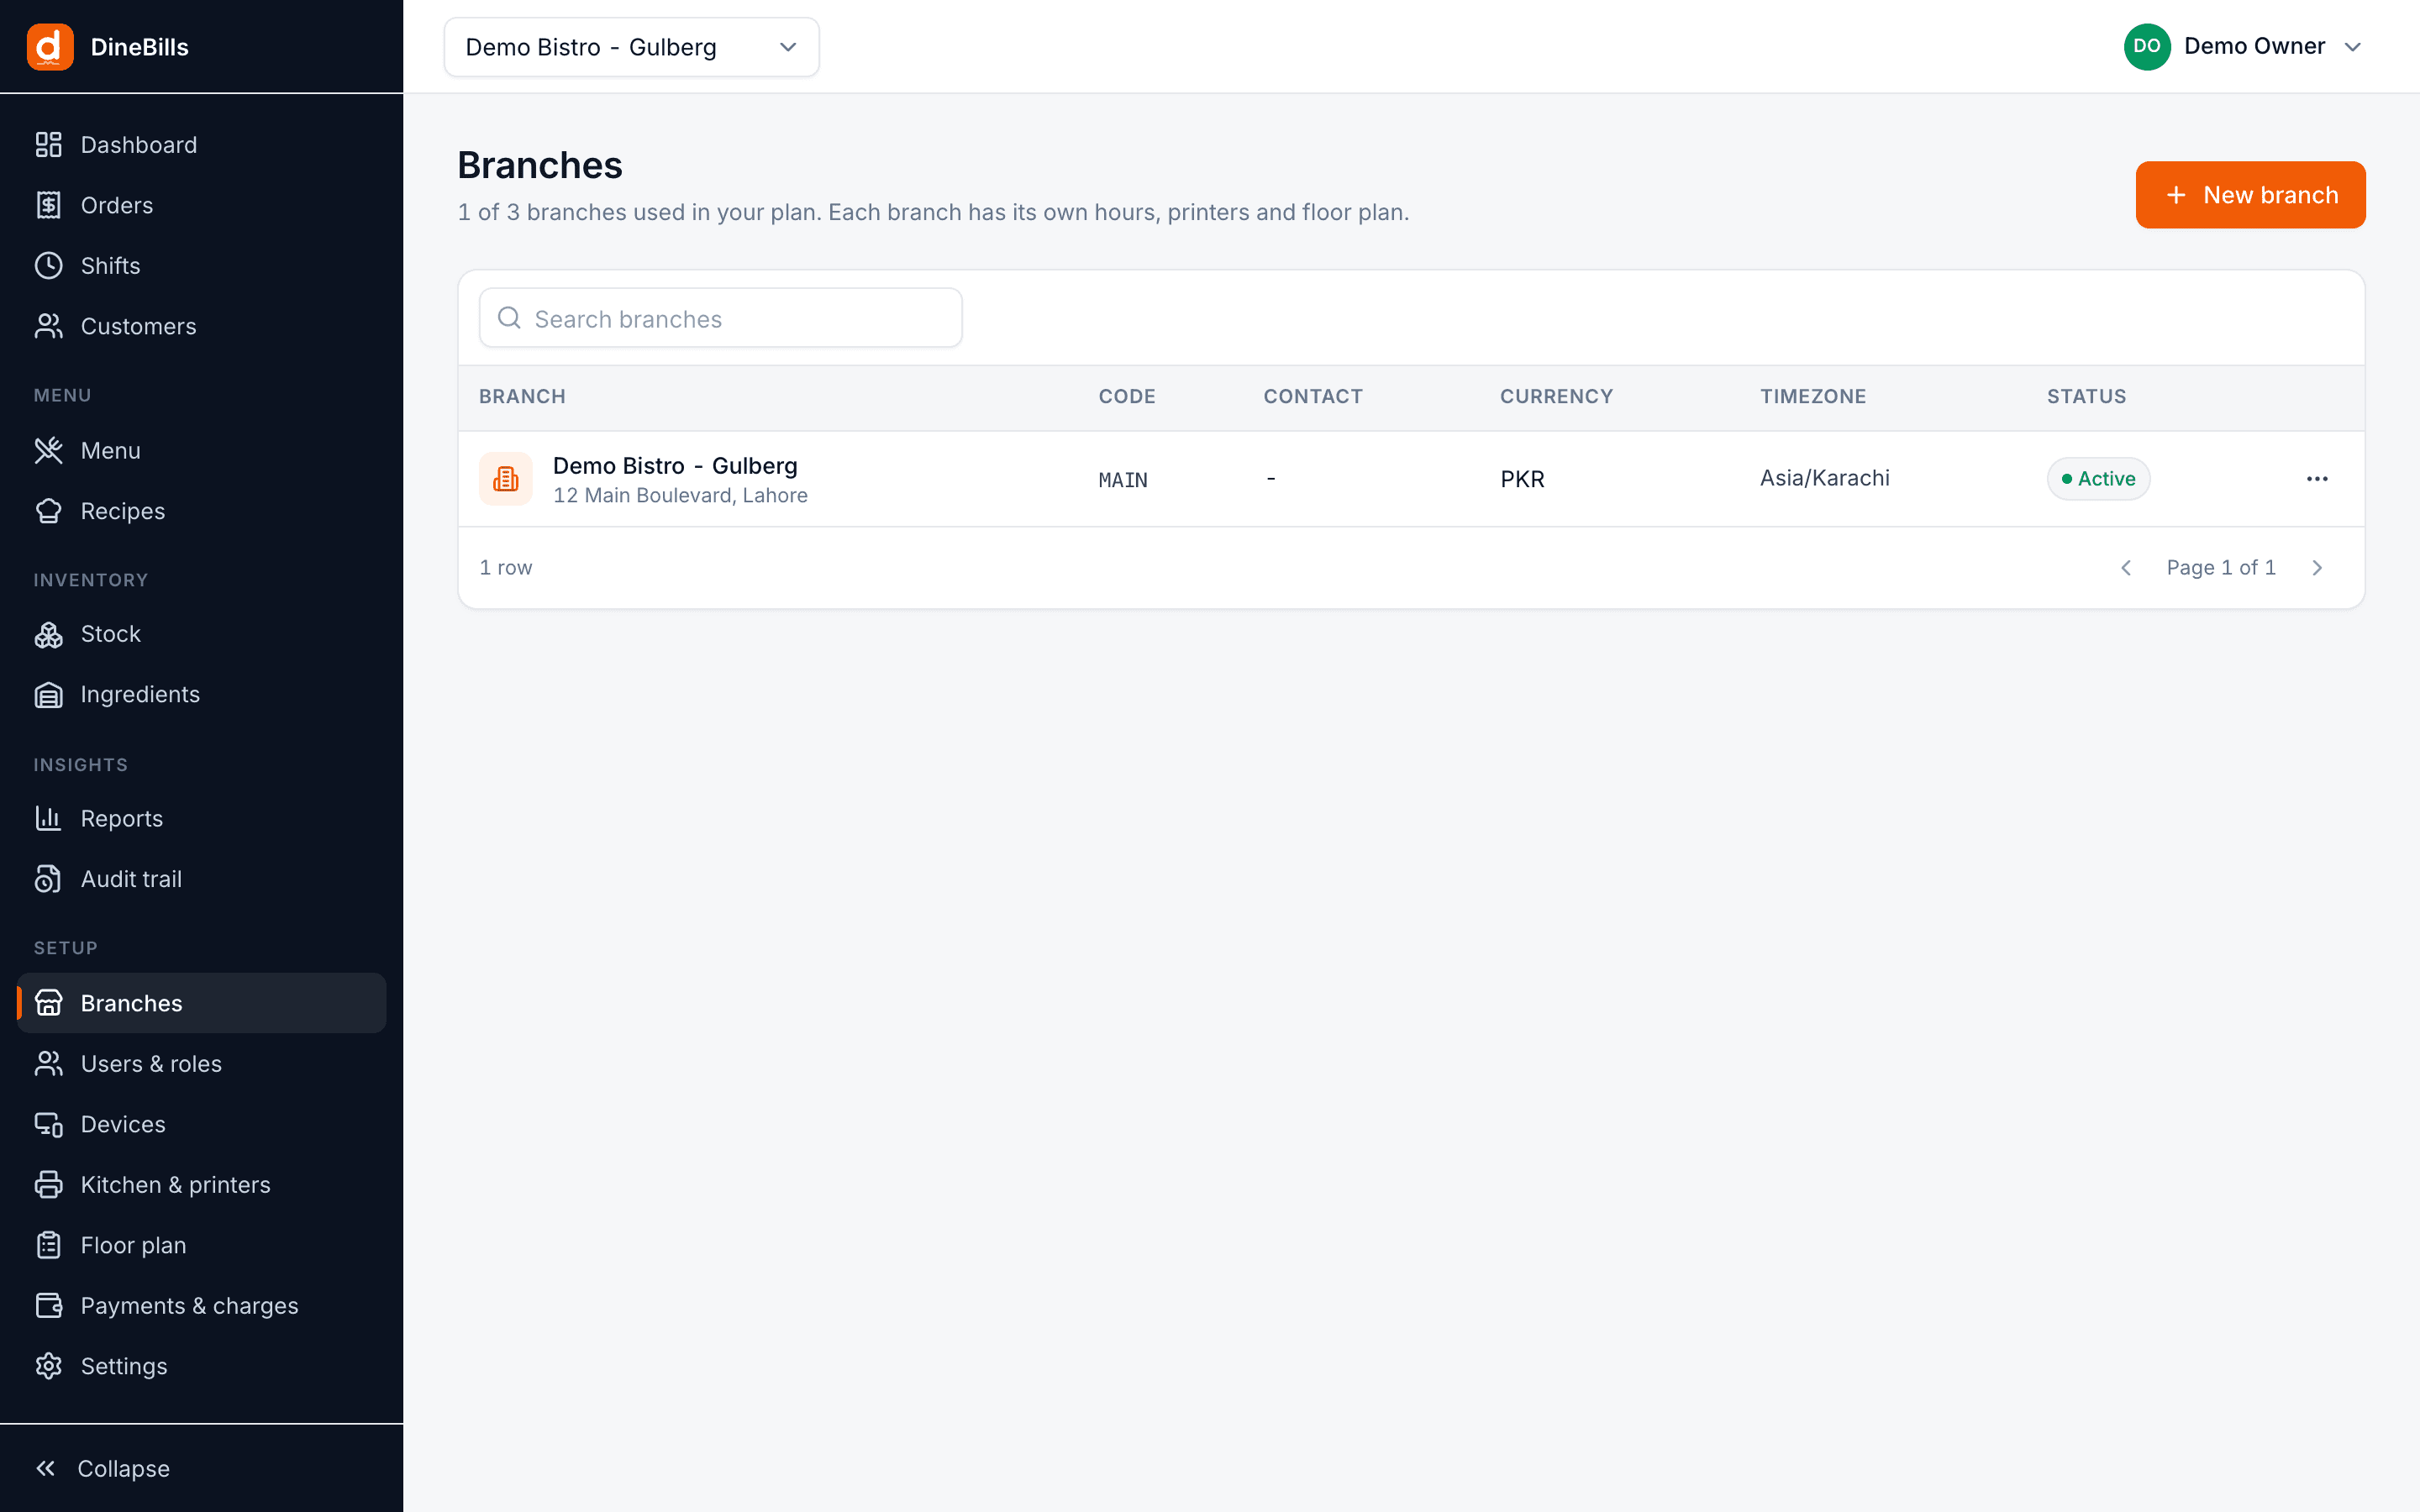Screen dimensions: 2420x1512
Task: Click the PKR currency cell
Action: coord(1522,479)
